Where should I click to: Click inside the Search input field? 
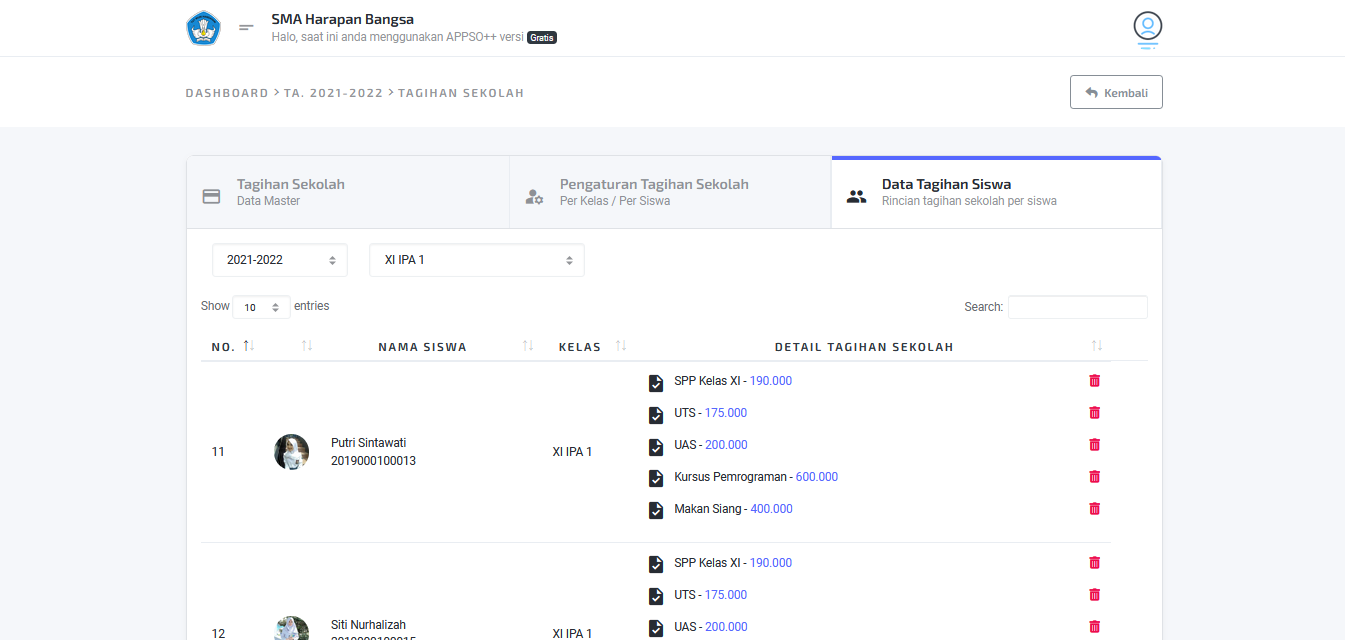tap(1077, 307)
